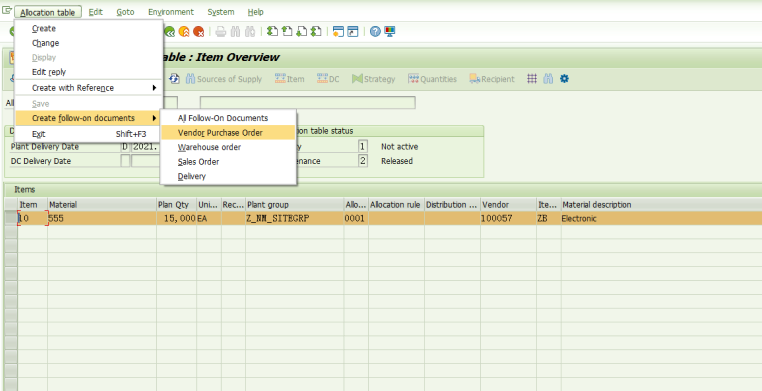This screenshot has width=762, height=391.
Task: Select Change in Allocation table menu
Action: [x=89, y=43]
